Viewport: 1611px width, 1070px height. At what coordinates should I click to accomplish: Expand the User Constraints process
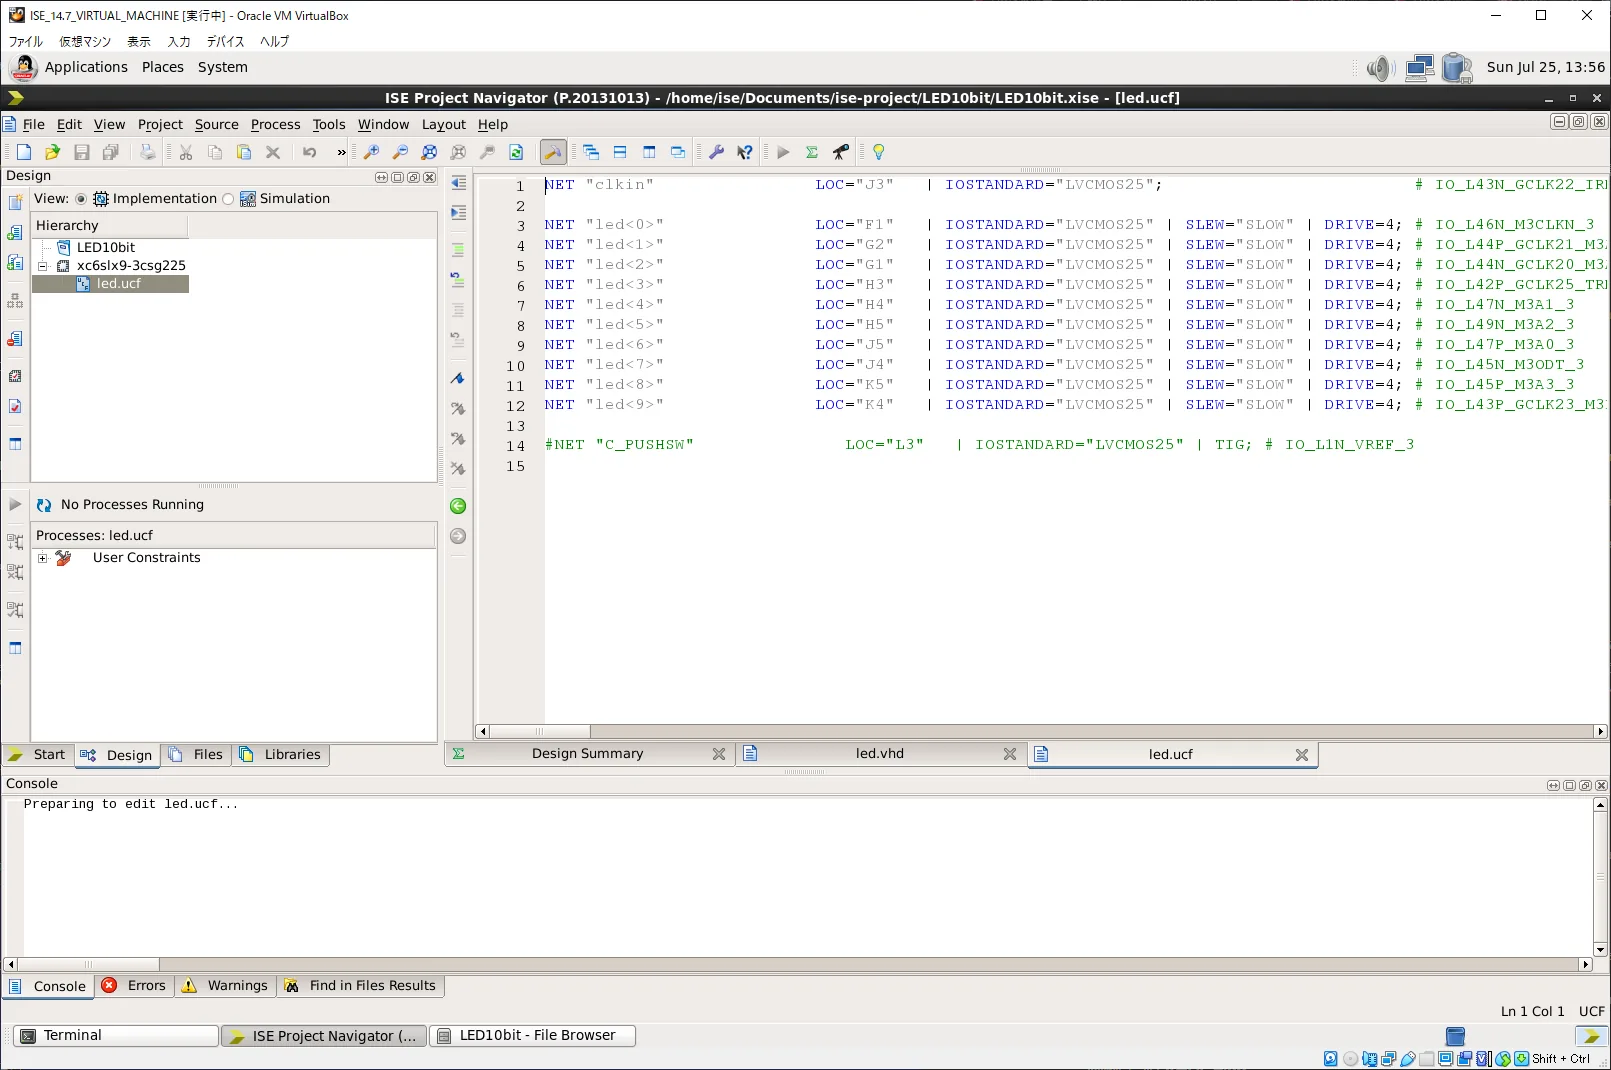click(x=42, y=558)
